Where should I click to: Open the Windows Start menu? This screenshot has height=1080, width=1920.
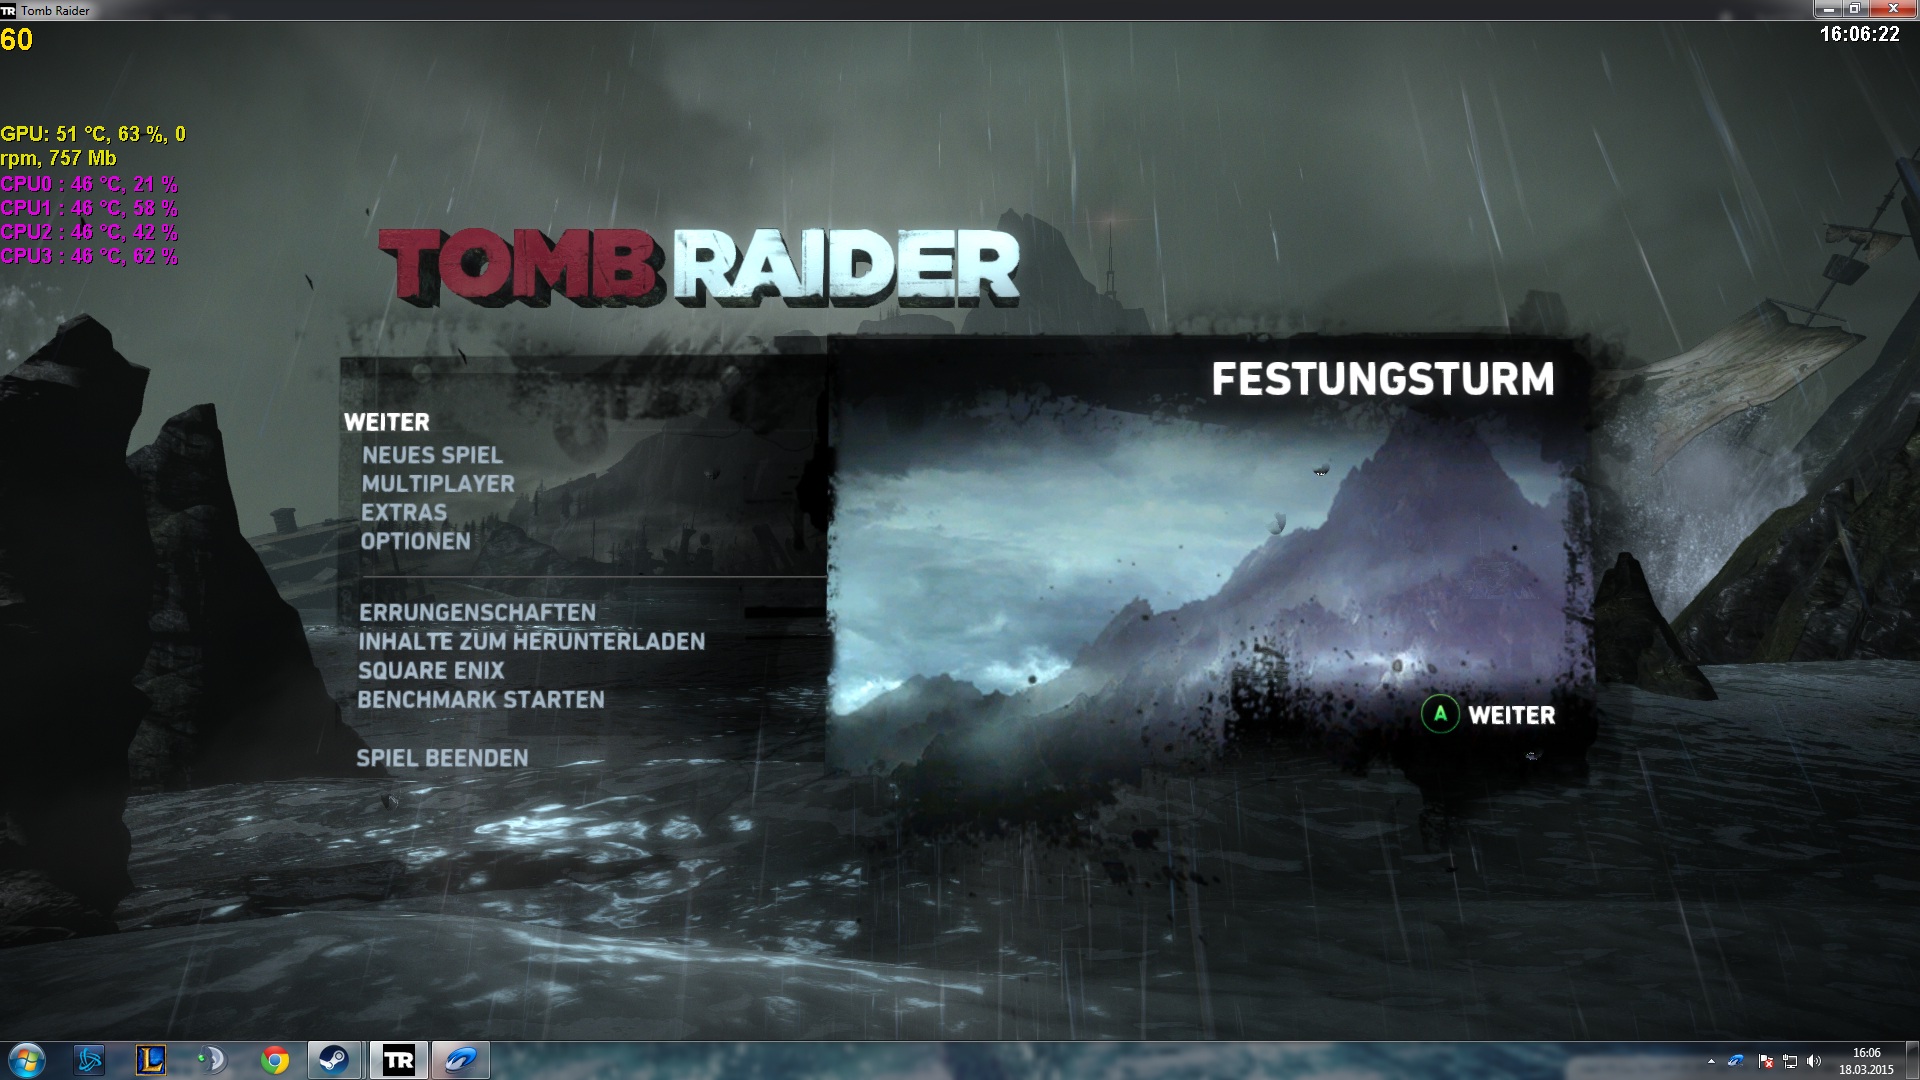pos(27,1060)
